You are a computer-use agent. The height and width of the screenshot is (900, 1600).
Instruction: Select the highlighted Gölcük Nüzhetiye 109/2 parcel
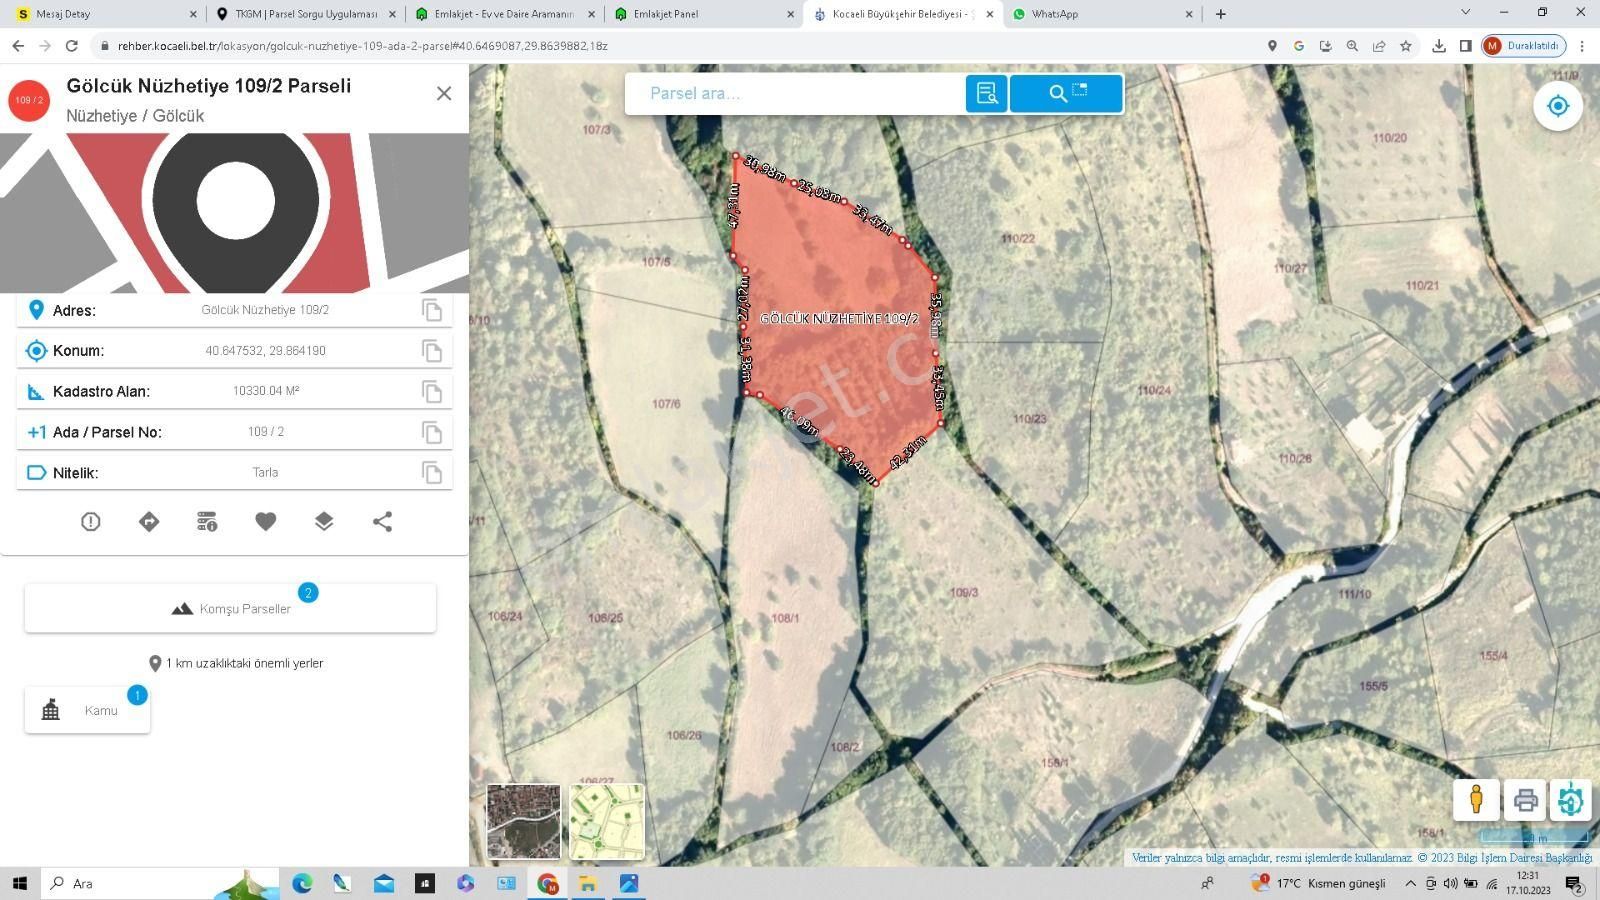pos(840,318)
